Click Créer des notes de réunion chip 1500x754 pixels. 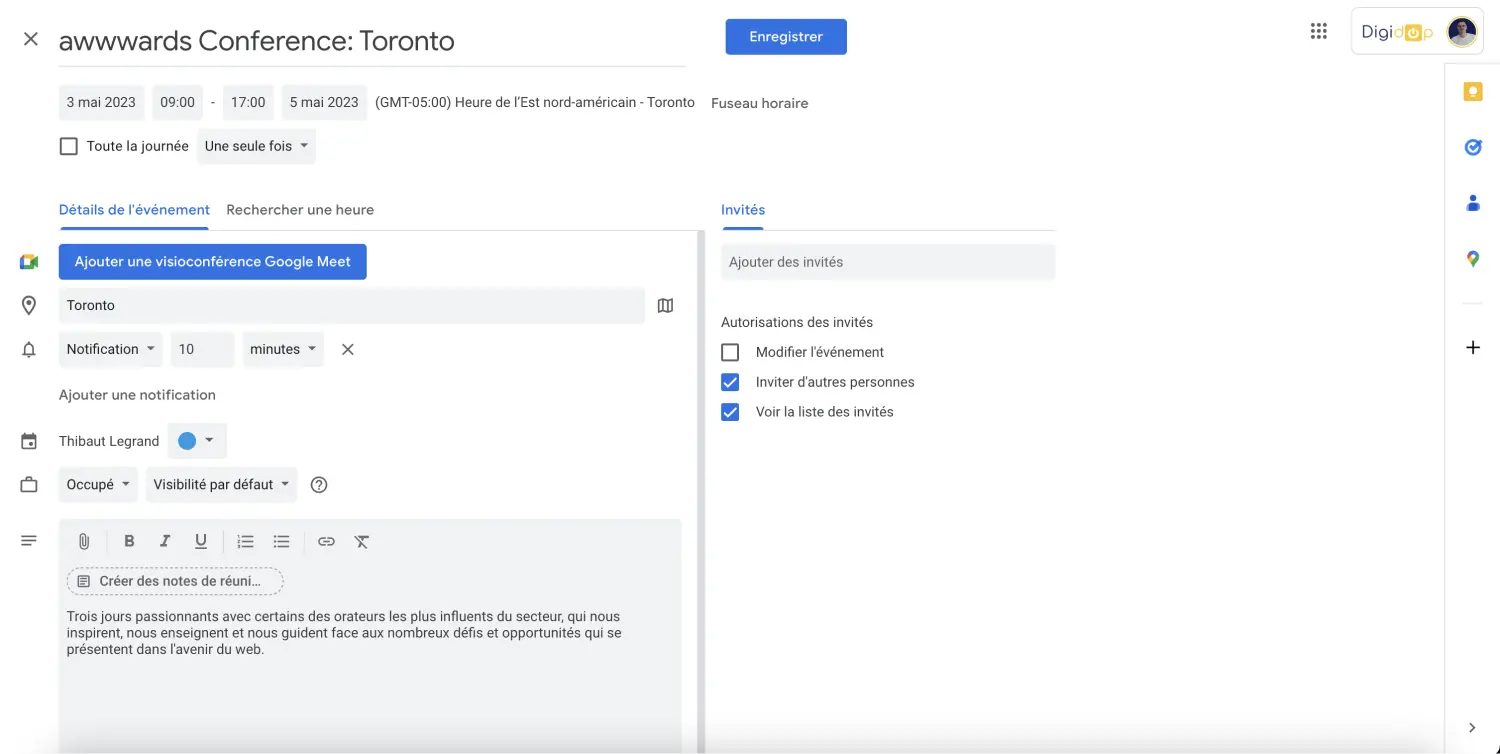[175, 581]
